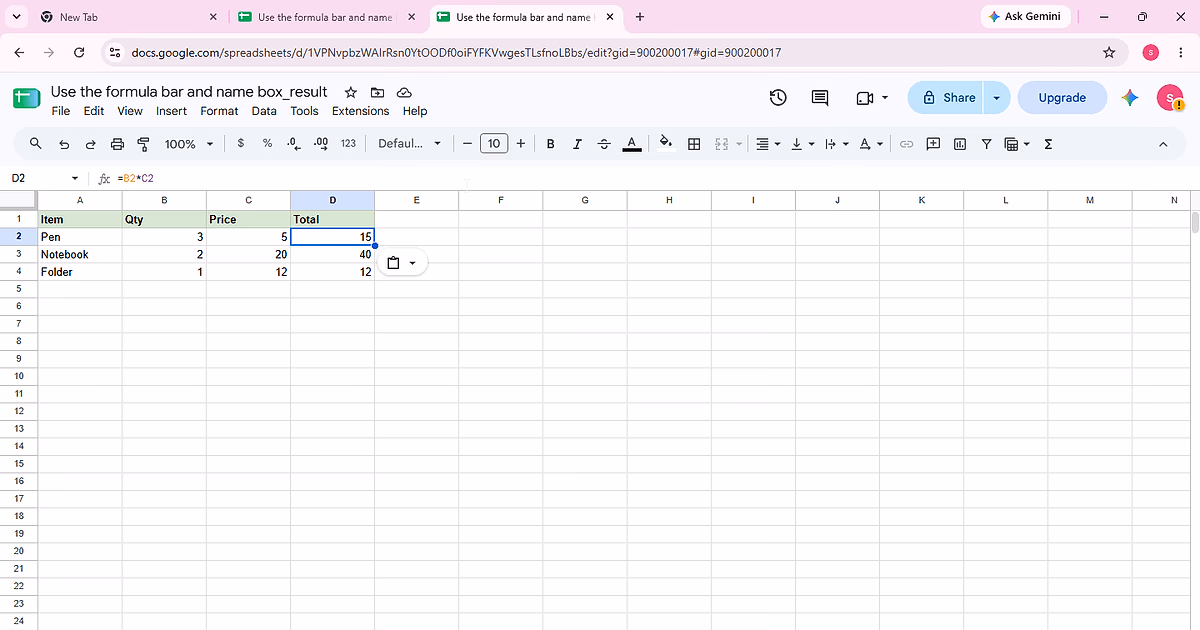Toggle bold formatting

click(550, 144)
